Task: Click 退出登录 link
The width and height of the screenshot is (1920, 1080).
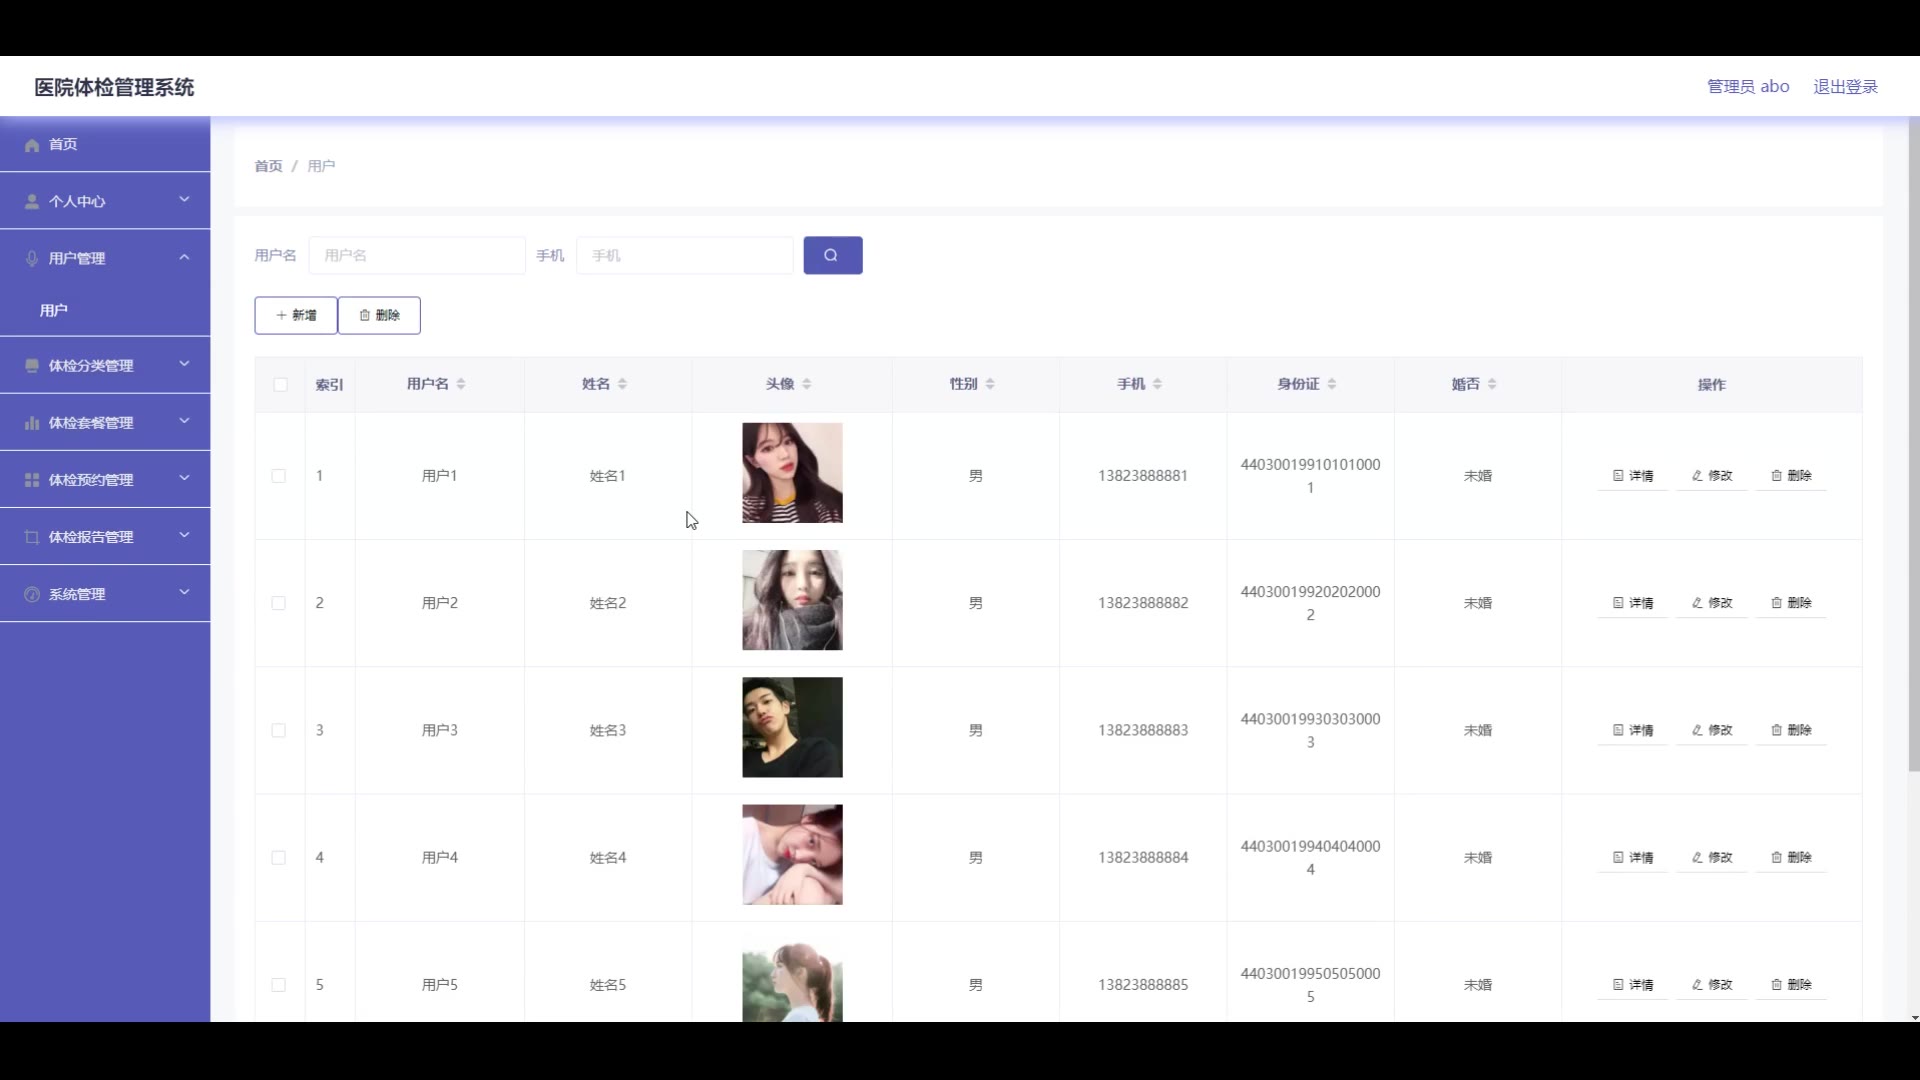Action: tap(1845, 87)
